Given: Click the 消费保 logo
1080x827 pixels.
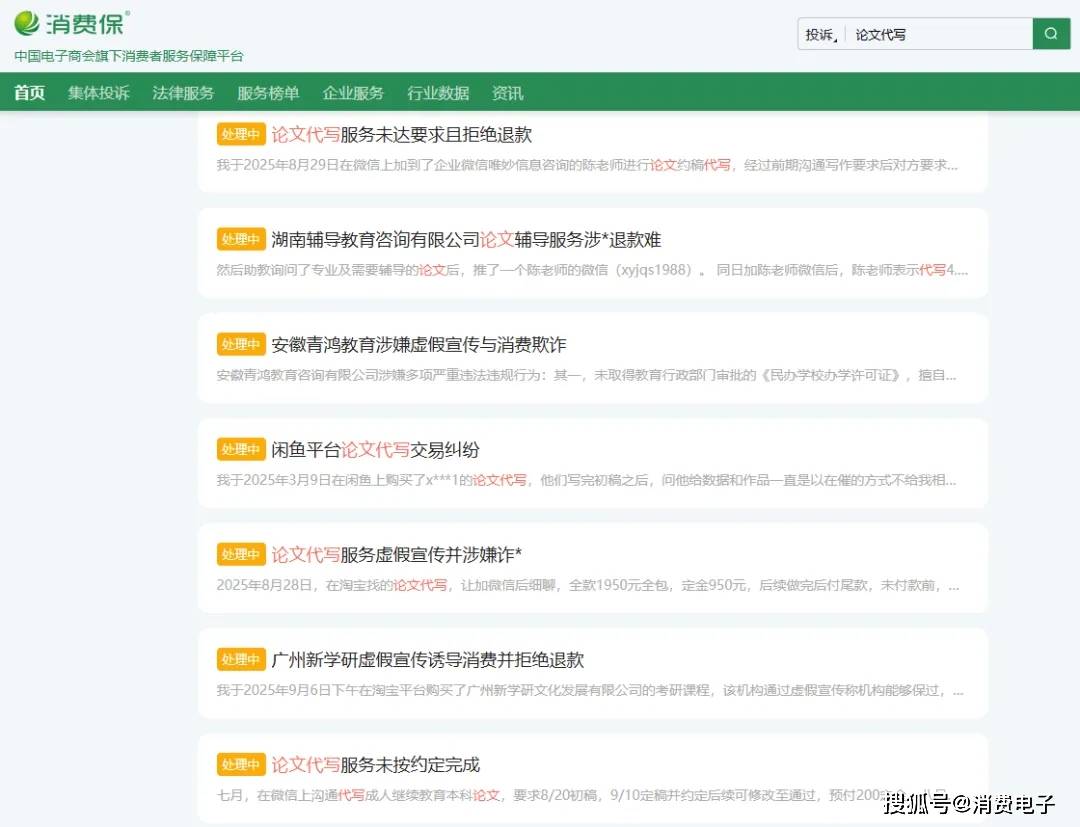Looking at the screenshot, I should 71,23.
